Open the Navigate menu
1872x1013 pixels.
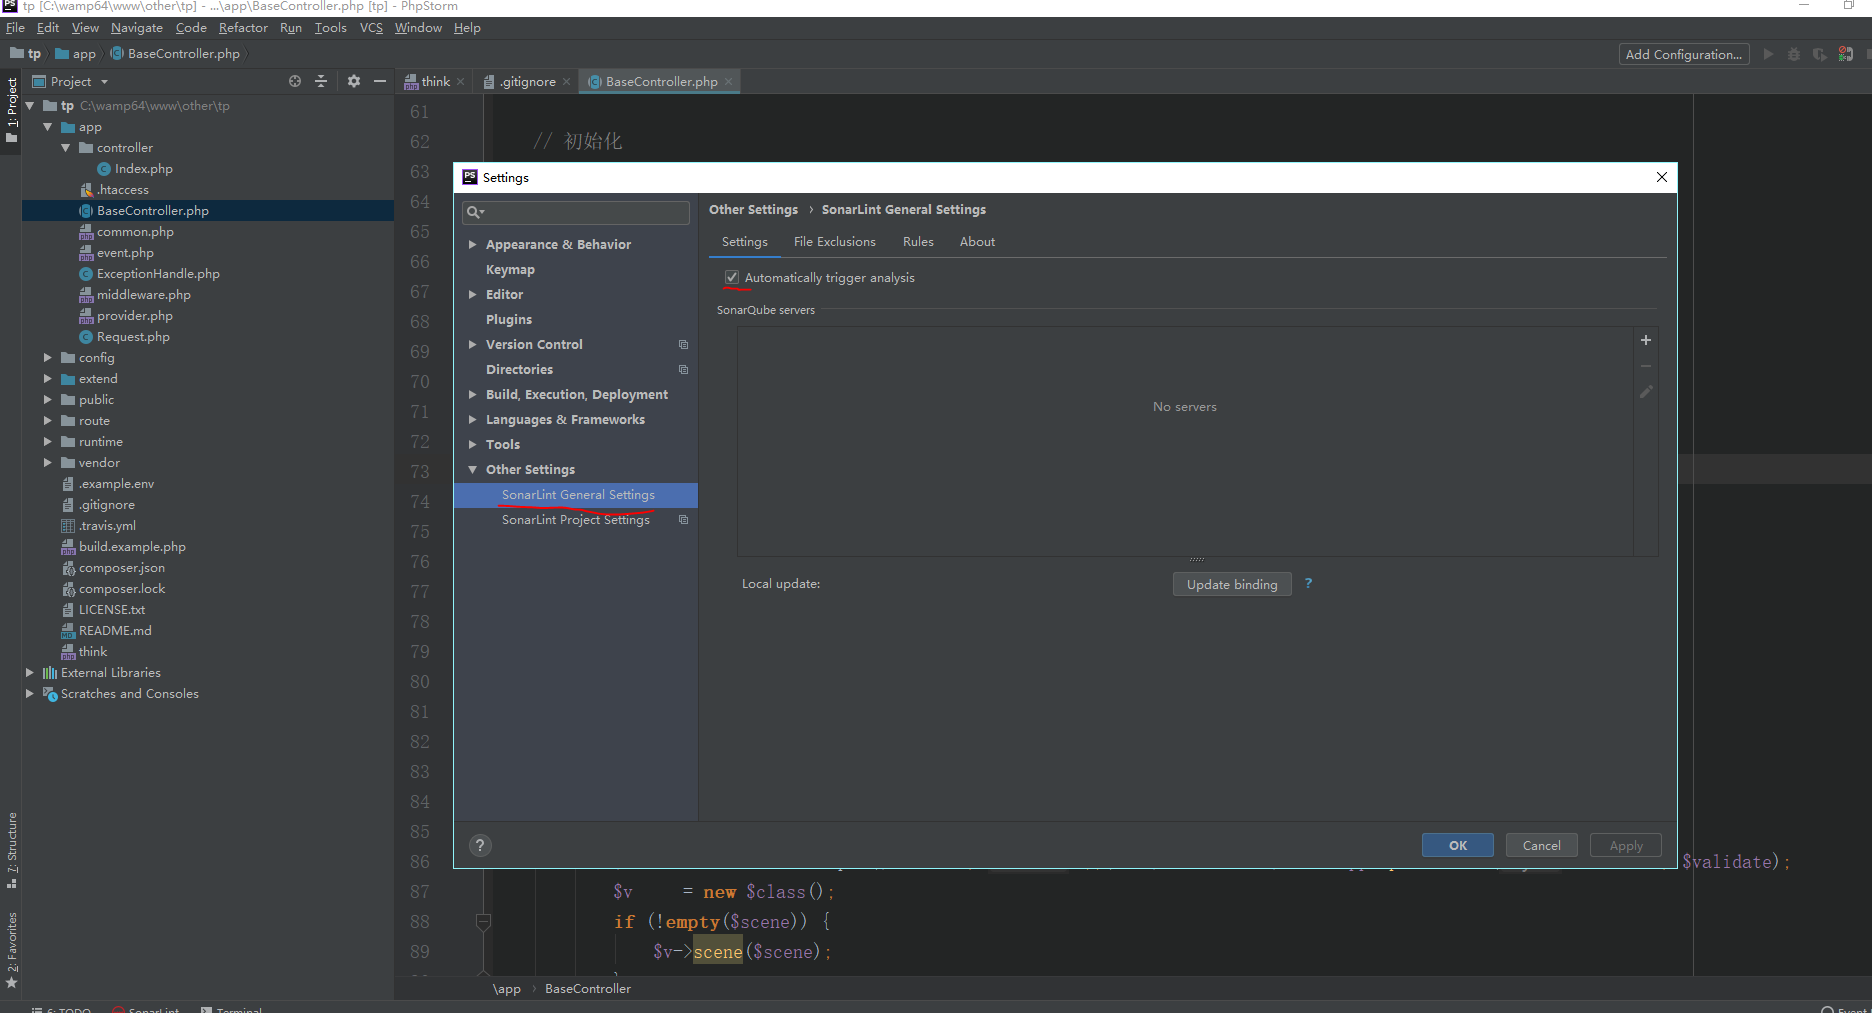point(137,28)
